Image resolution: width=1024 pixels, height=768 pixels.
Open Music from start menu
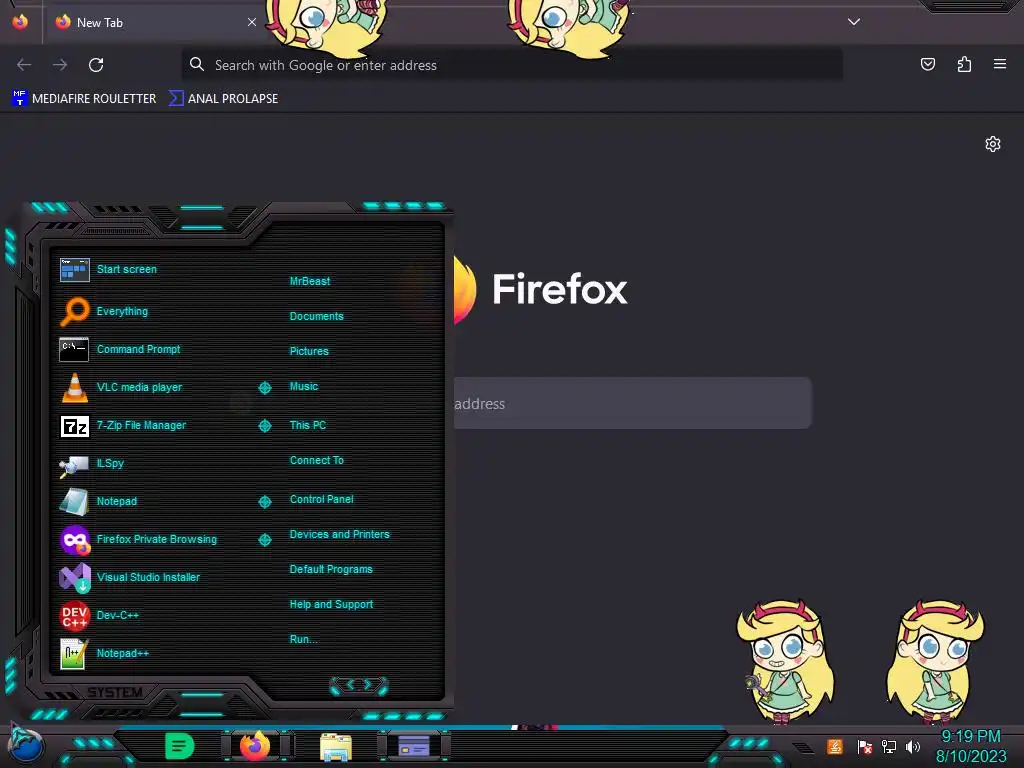tap(304, 387)
